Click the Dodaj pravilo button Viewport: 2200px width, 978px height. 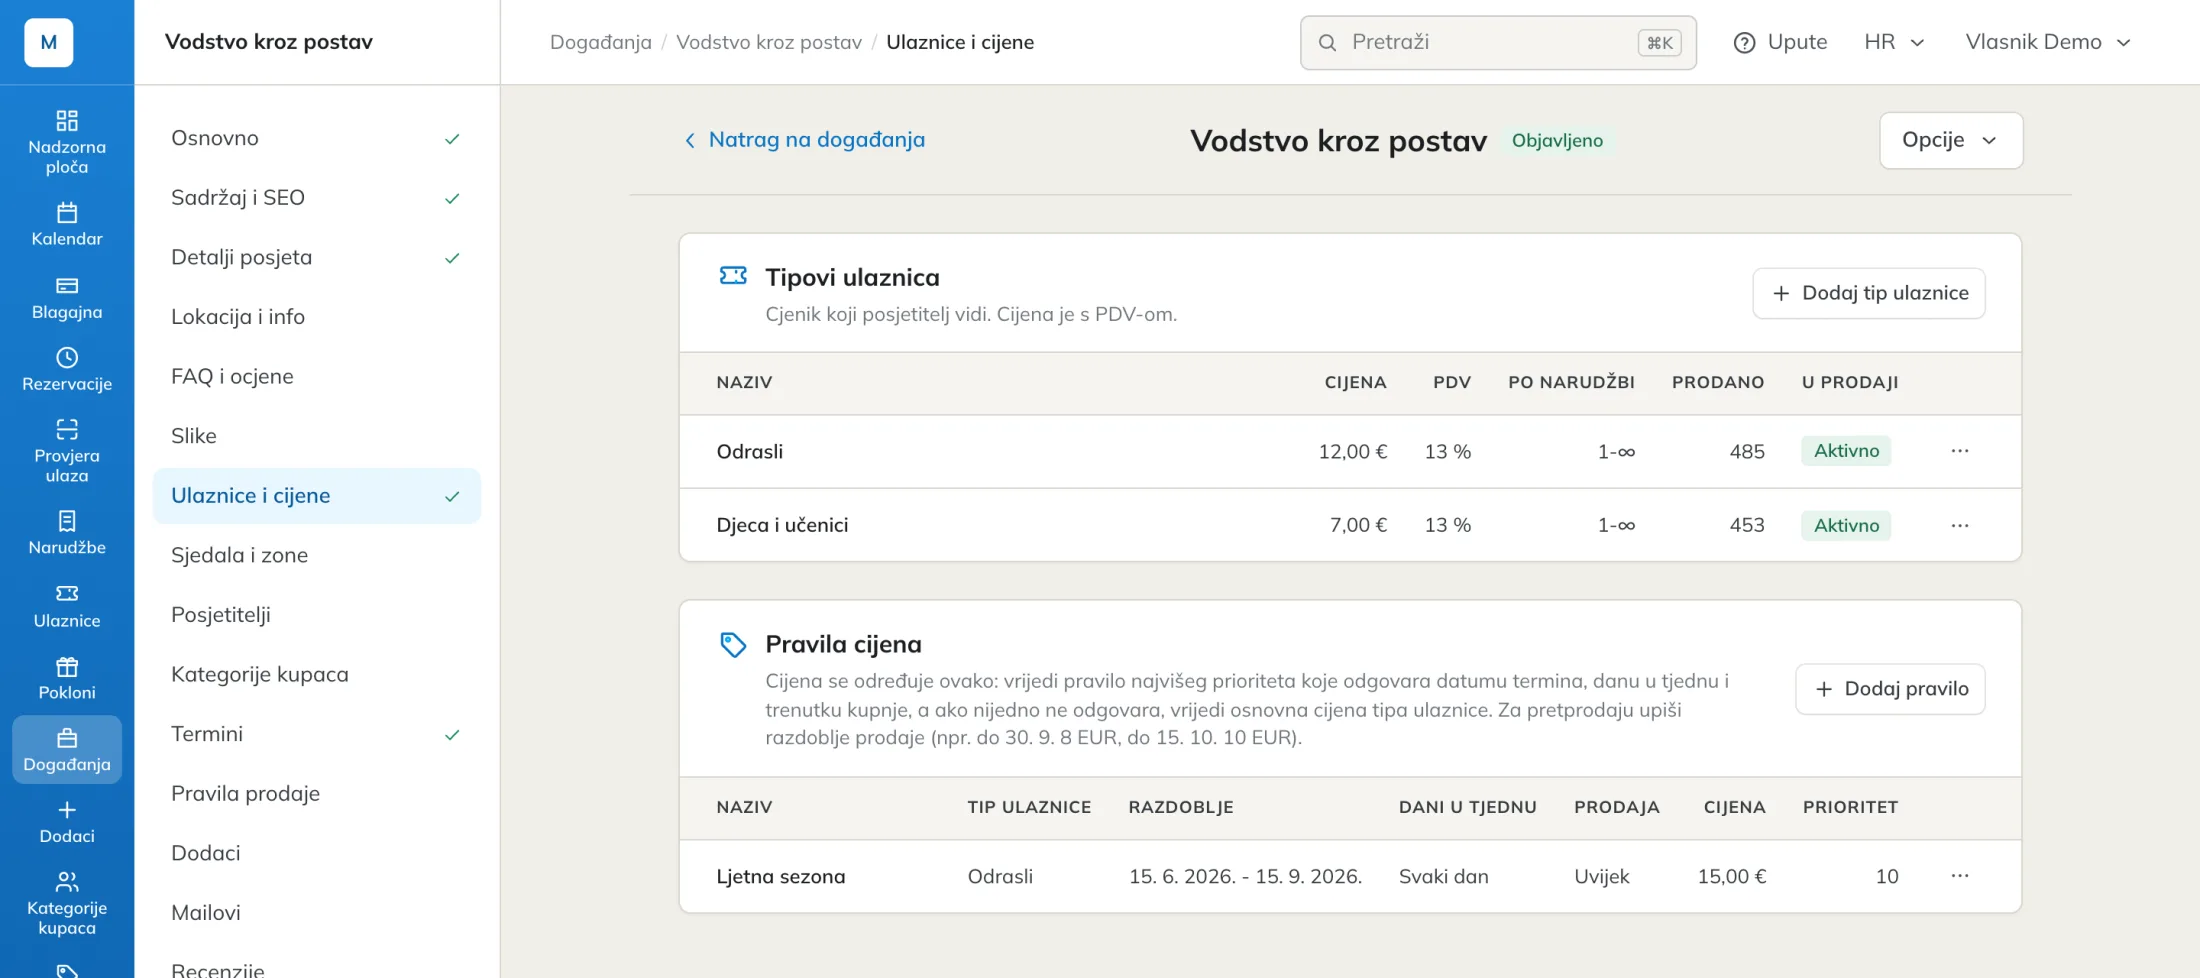point(1890,689)
